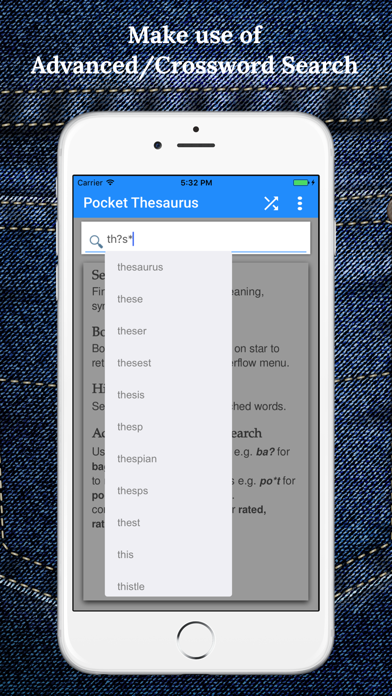Select 'these' from the suggestions
This screenshot has width=392, height=696.
point(168,299)
